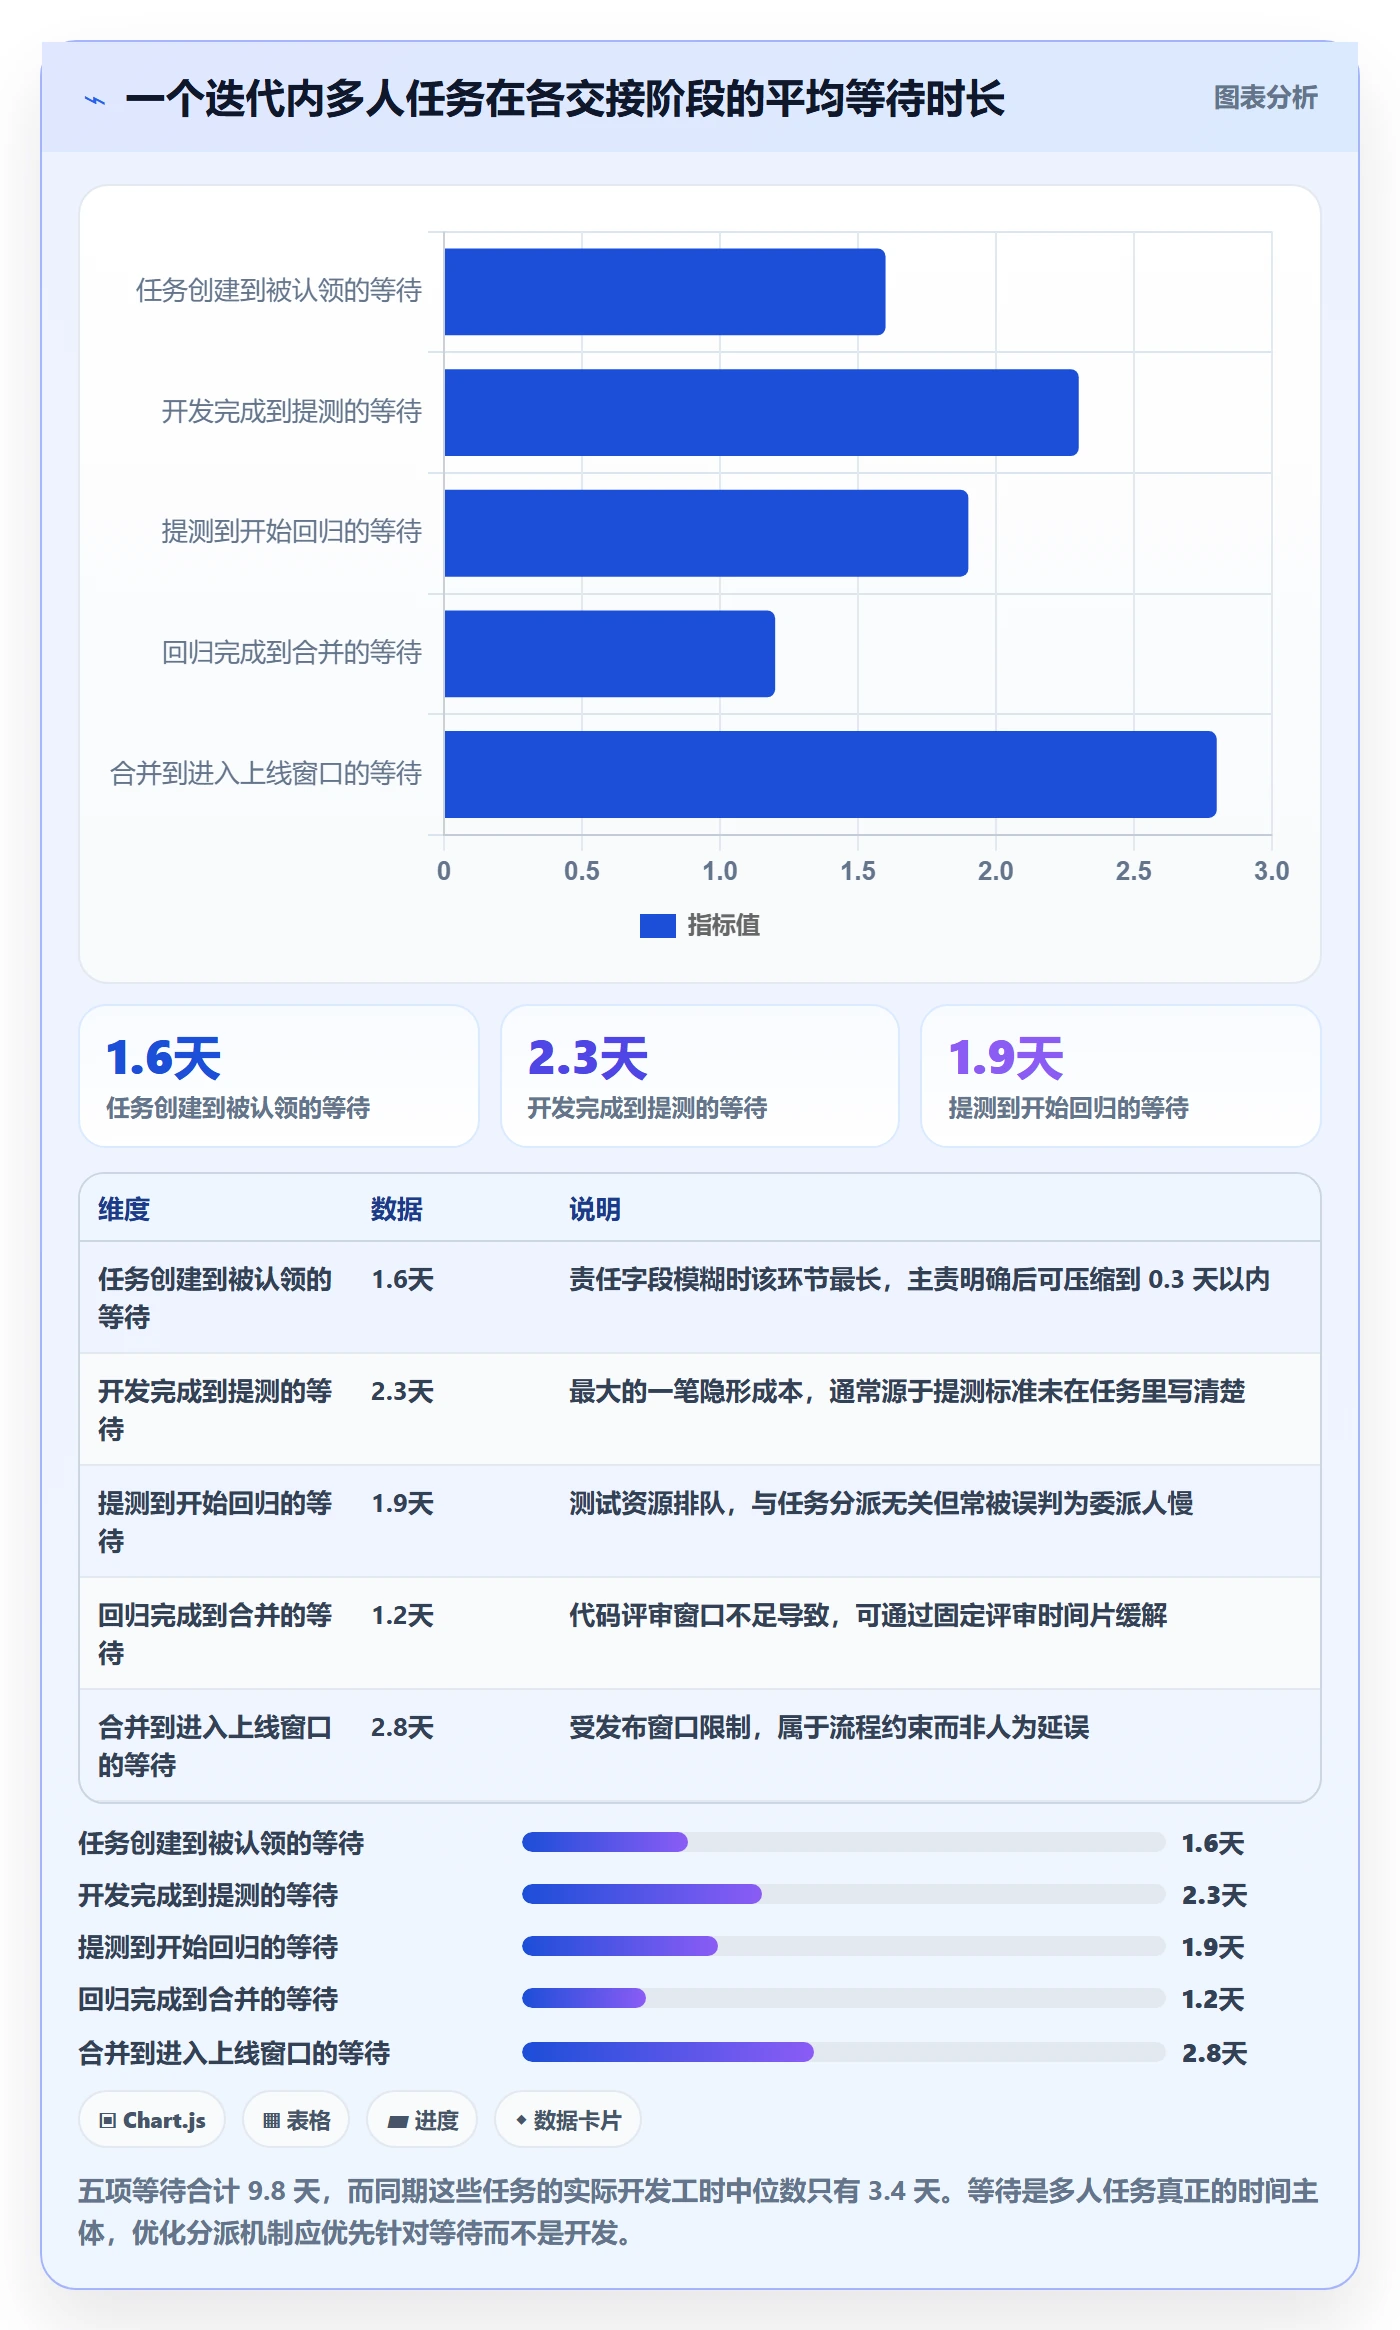Image resolution: width=1400 pixels, height=2330 pixels.
Task: Click the 回归完成到合并的等待 chart bar
Action: [x=609, y=654]
